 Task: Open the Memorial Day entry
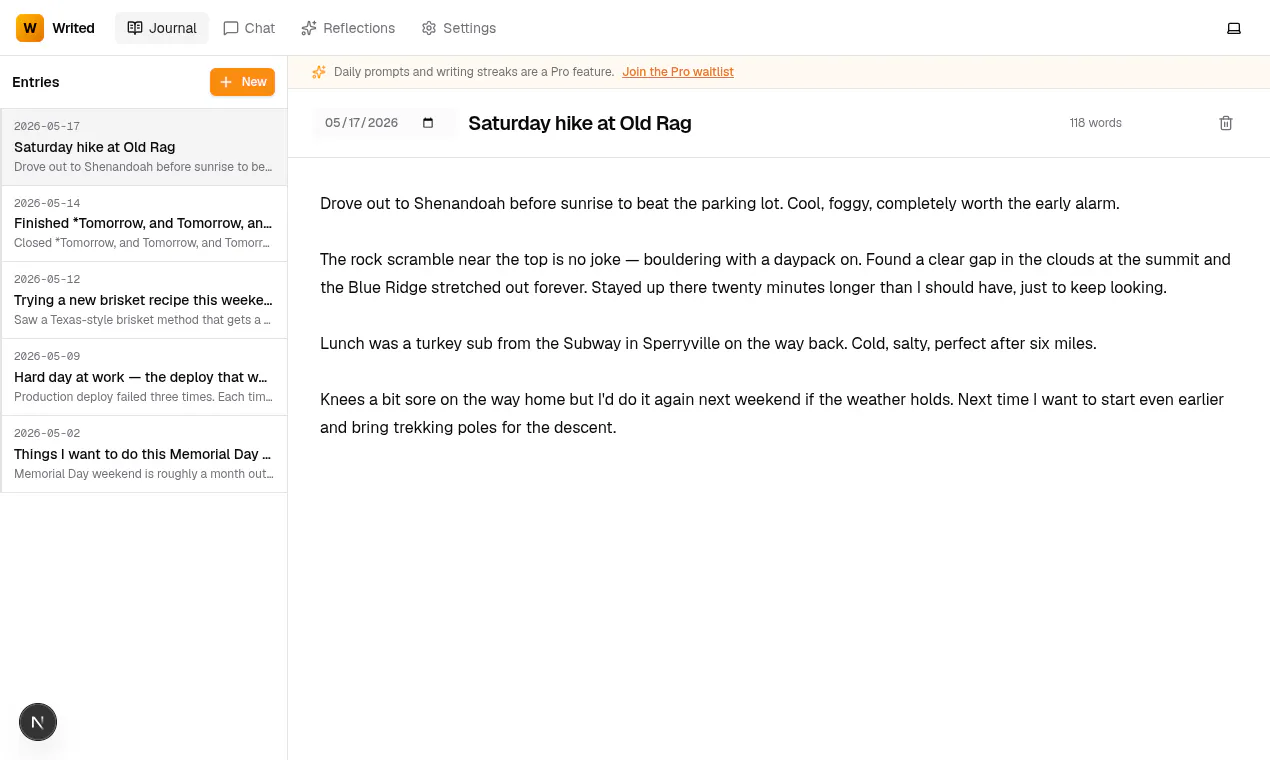click(144, 455)
